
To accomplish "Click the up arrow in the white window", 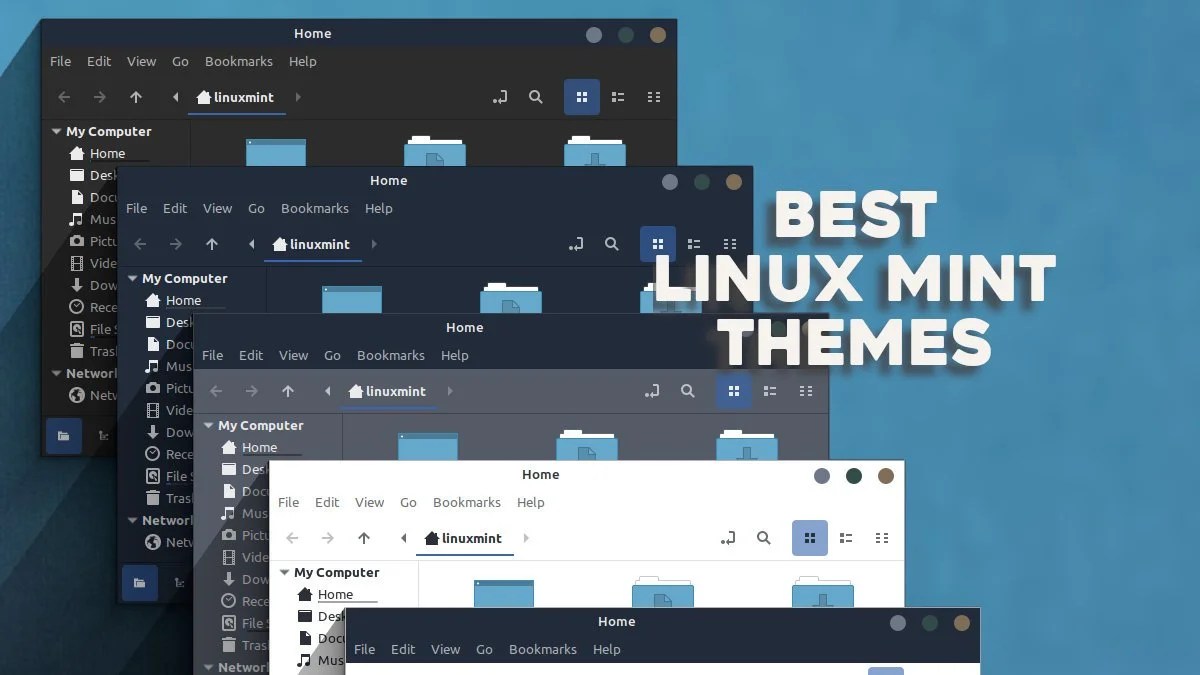I will point(364,538).
